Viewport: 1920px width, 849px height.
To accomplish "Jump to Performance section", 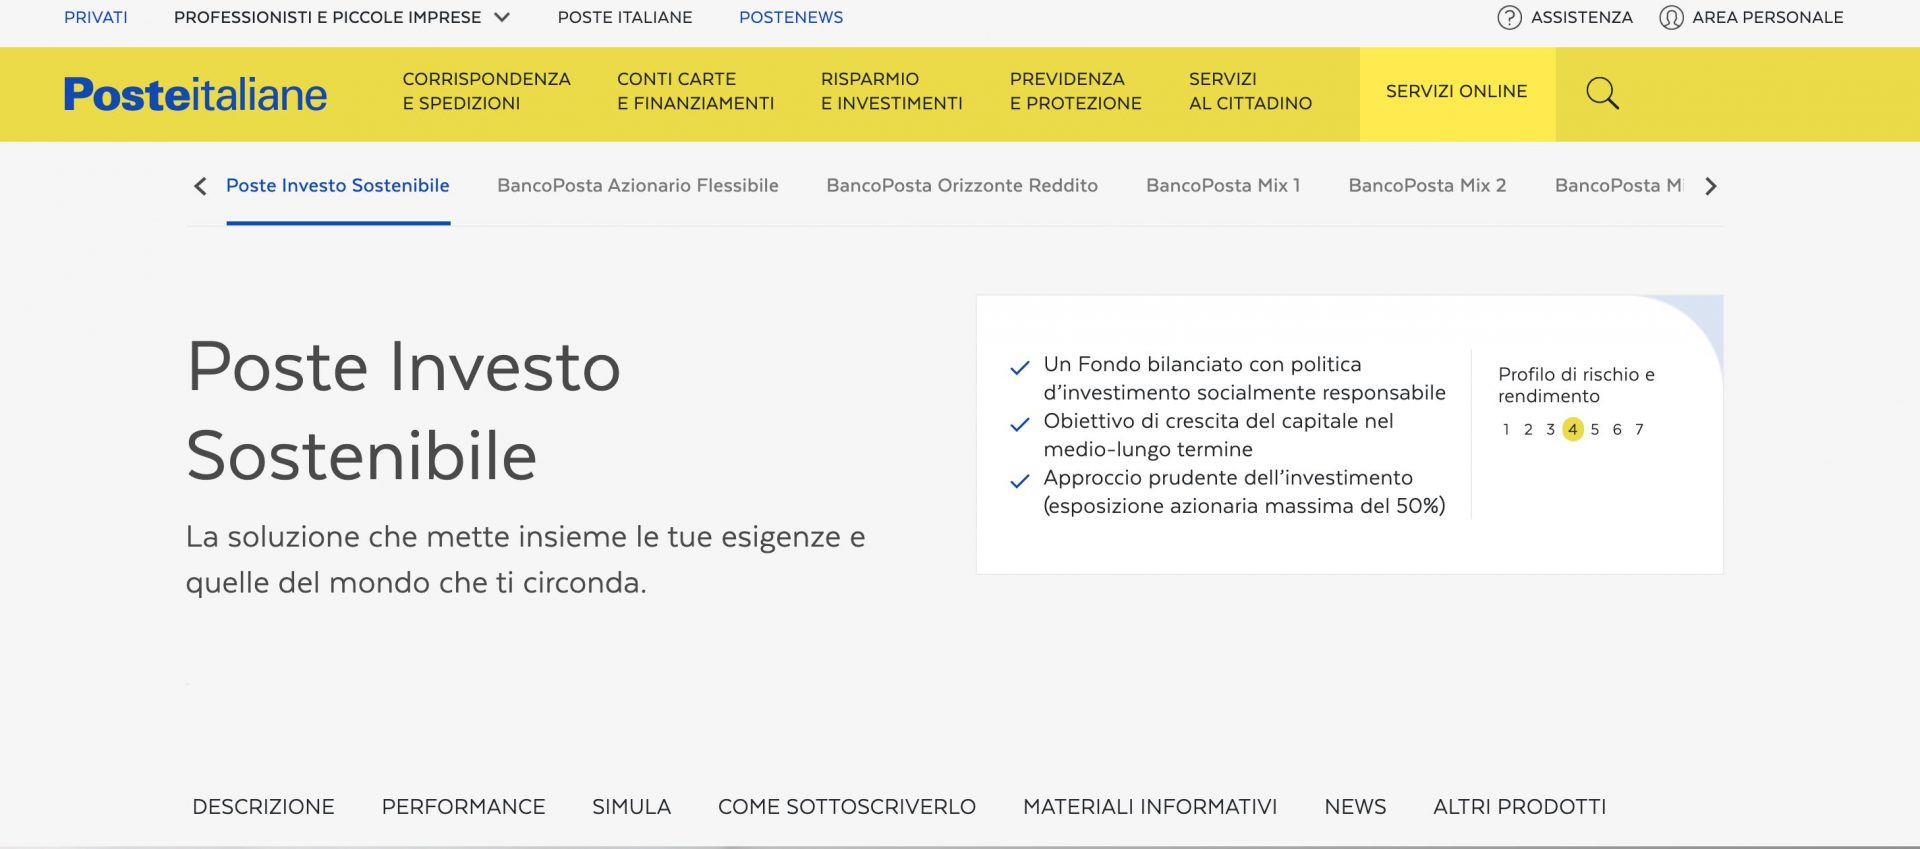I will click(463, 807).
